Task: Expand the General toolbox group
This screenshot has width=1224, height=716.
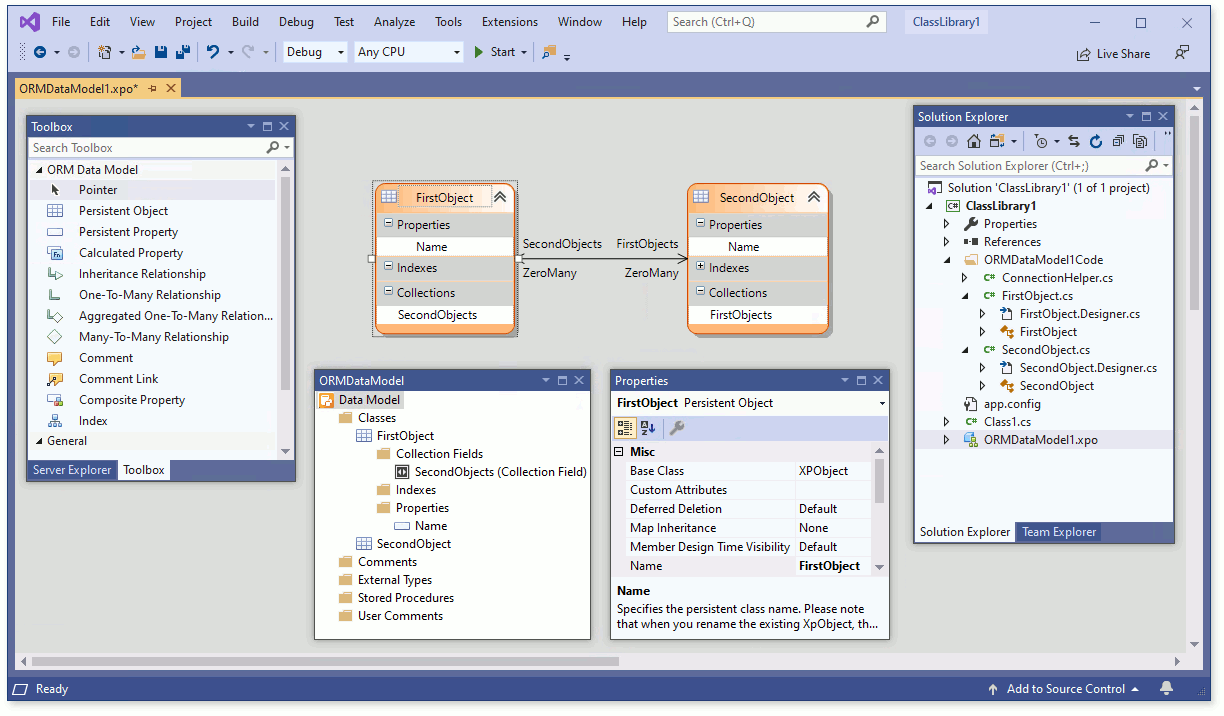Action: (x=37, y=441)
